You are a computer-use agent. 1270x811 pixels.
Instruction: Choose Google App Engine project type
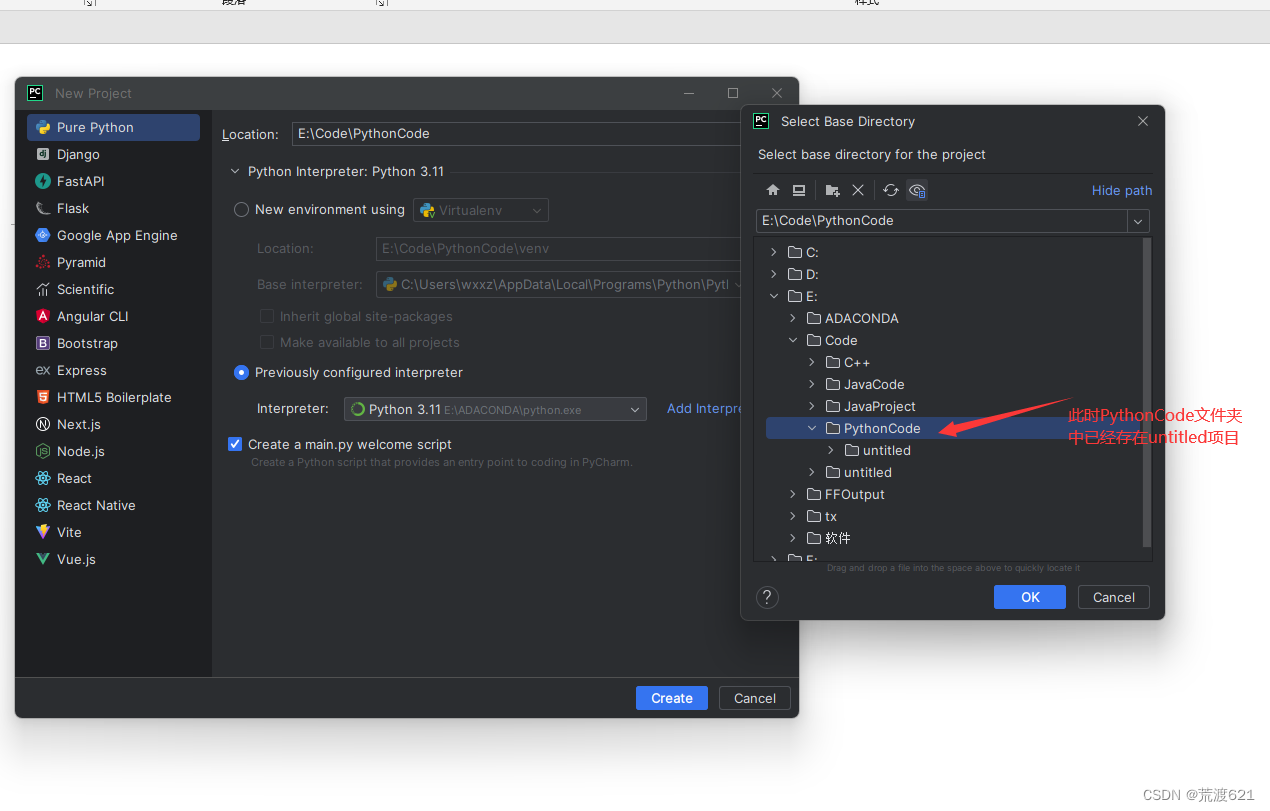[113, 235]
